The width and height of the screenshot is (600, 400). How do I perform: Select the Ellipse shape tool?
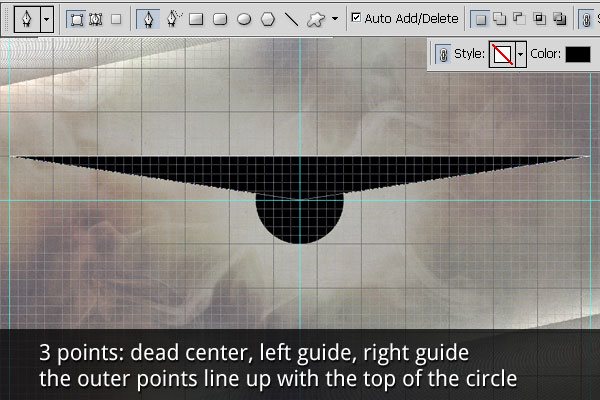click(243, 18)
